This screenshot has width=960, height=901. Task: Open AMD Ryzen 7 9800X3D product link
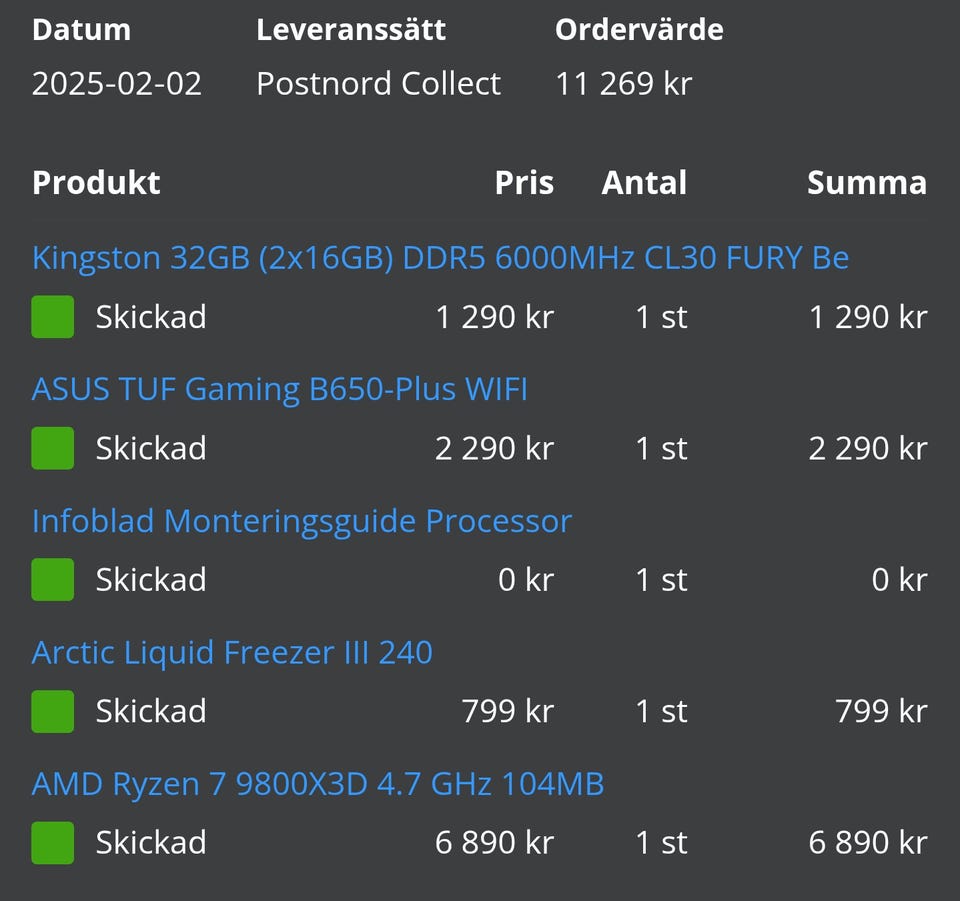[317, 784]
